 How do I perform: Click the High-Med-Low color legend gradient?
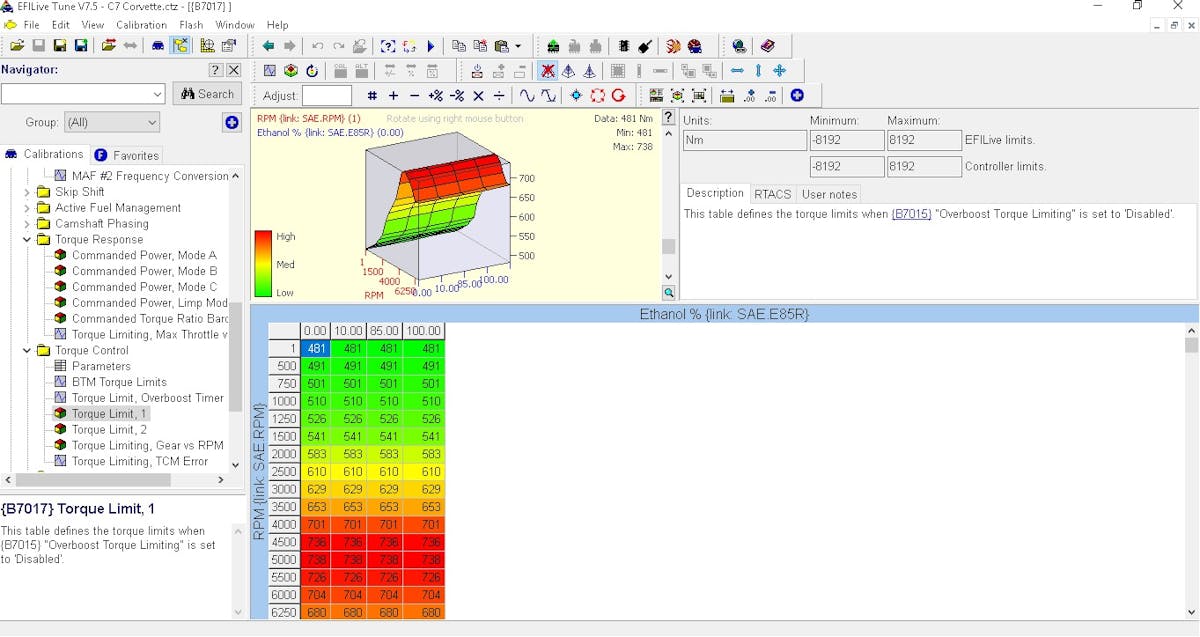tap(263, 264)
